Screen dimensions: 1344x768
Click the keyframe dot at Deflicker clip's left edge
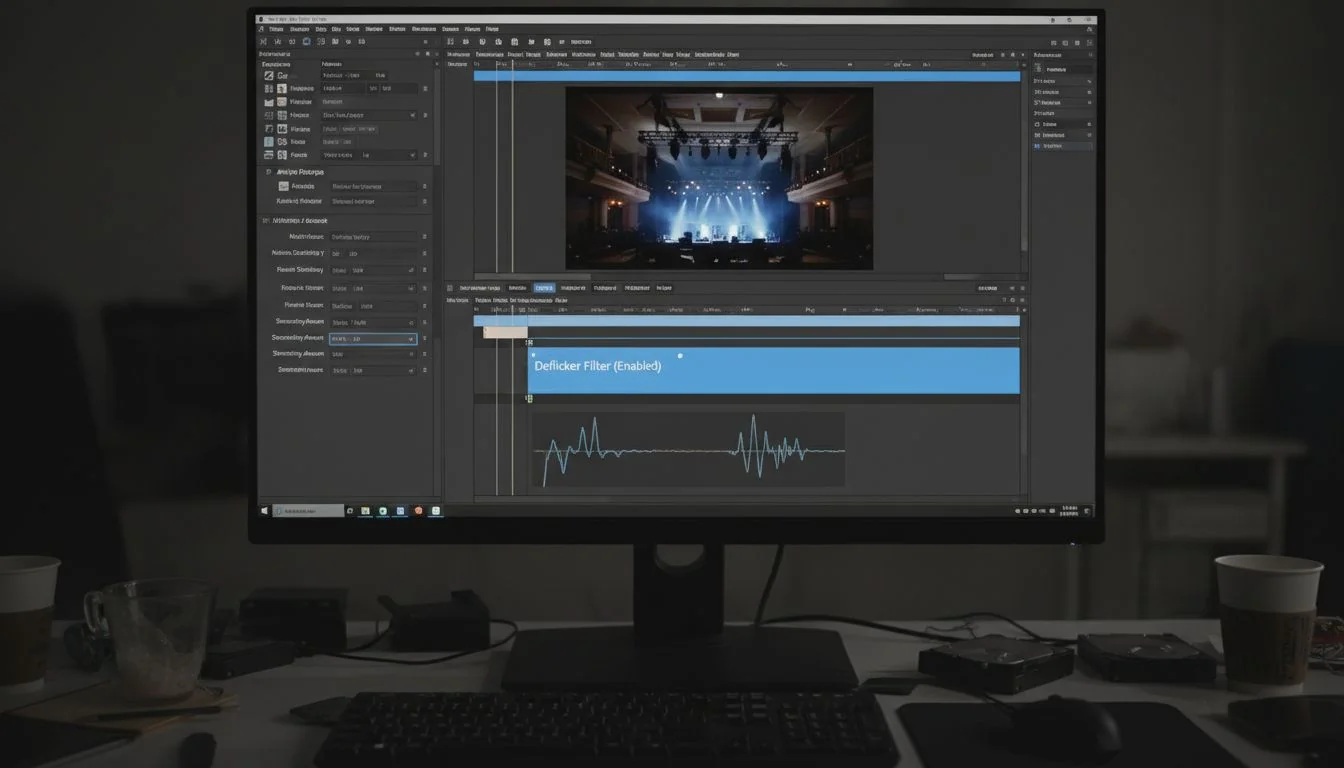click(533, 355)
